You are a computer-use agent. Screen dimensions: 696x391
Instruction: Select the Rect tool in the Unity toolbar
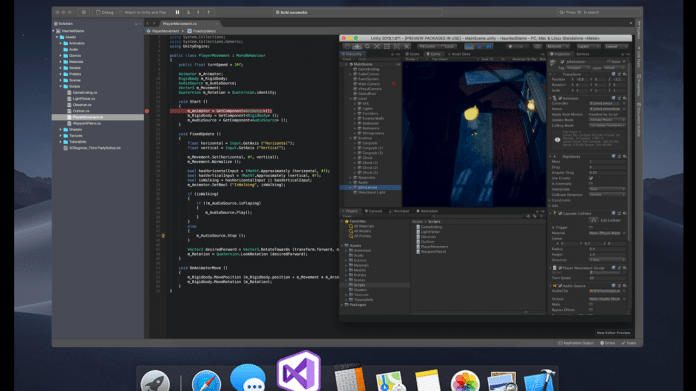coord(387,46)
